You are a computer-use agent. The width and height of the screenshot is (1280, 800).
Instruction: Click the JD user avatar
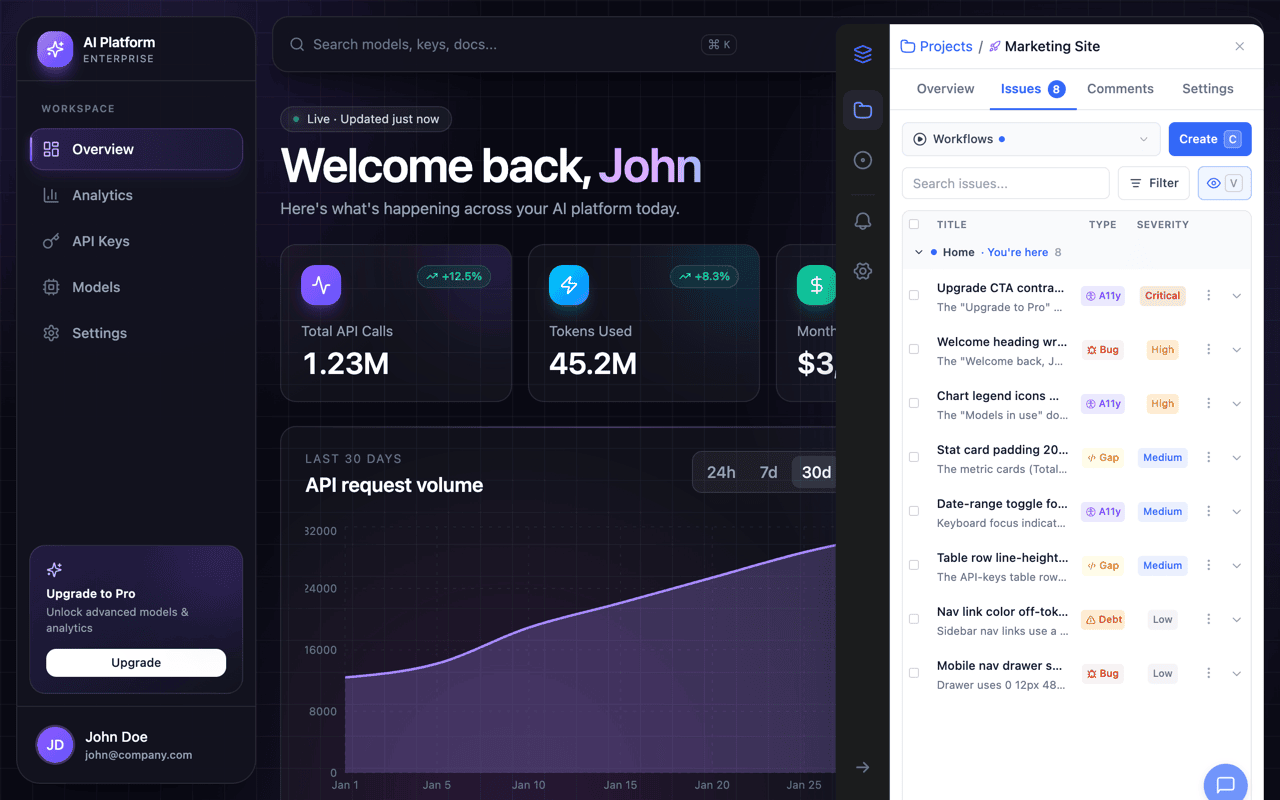point(55,745)
